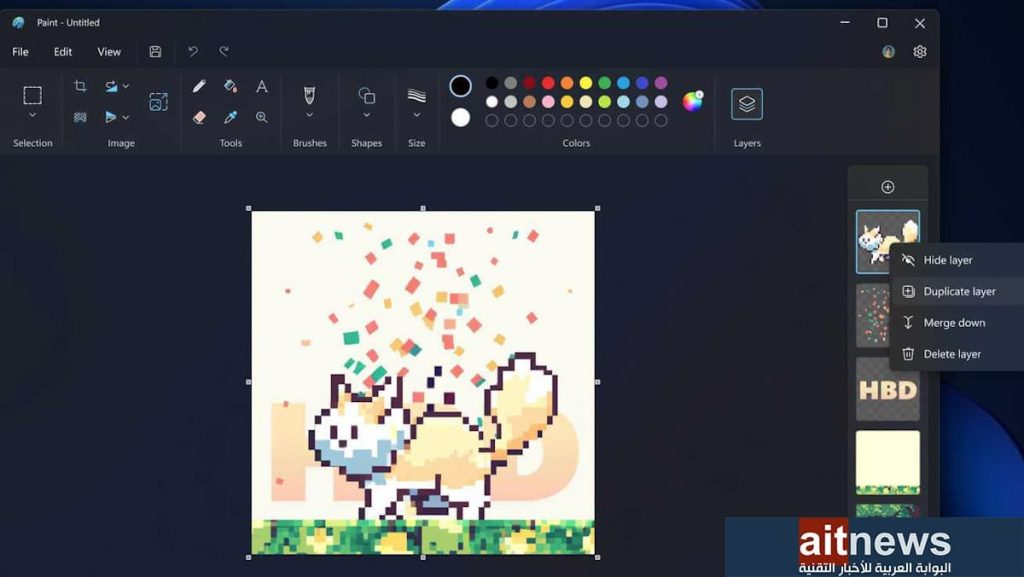
Task: Click the Save icon
Action: 155,52
